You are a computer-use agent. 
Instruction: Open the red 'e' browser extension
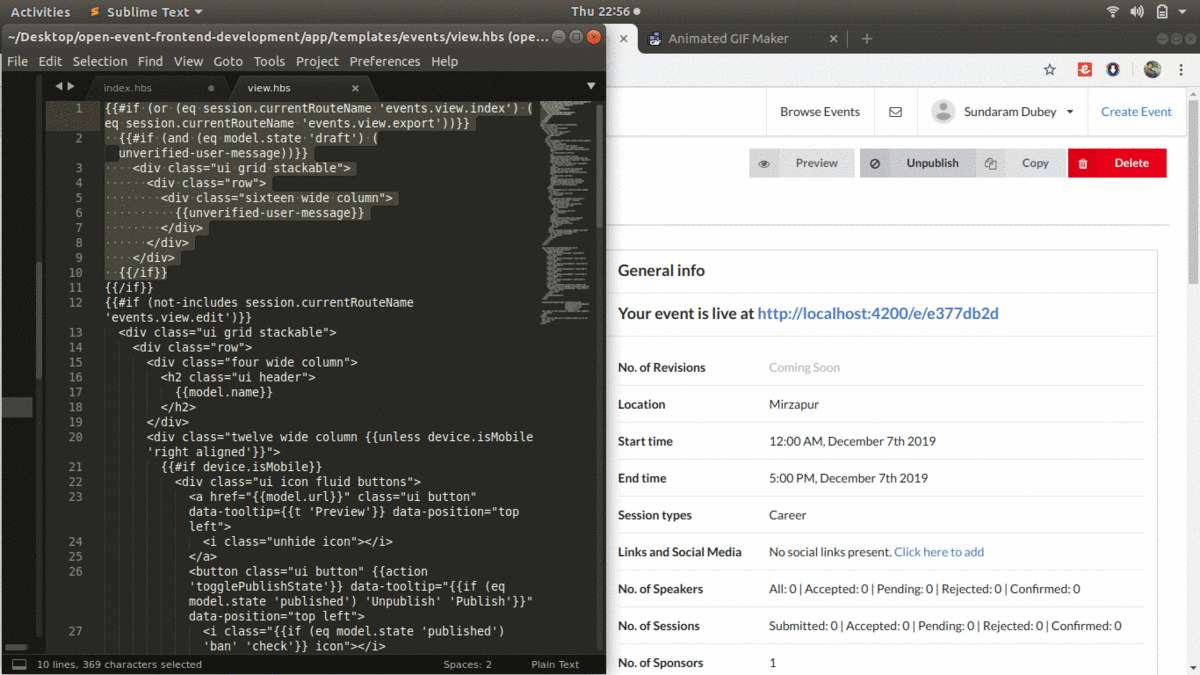[1084, 70]
